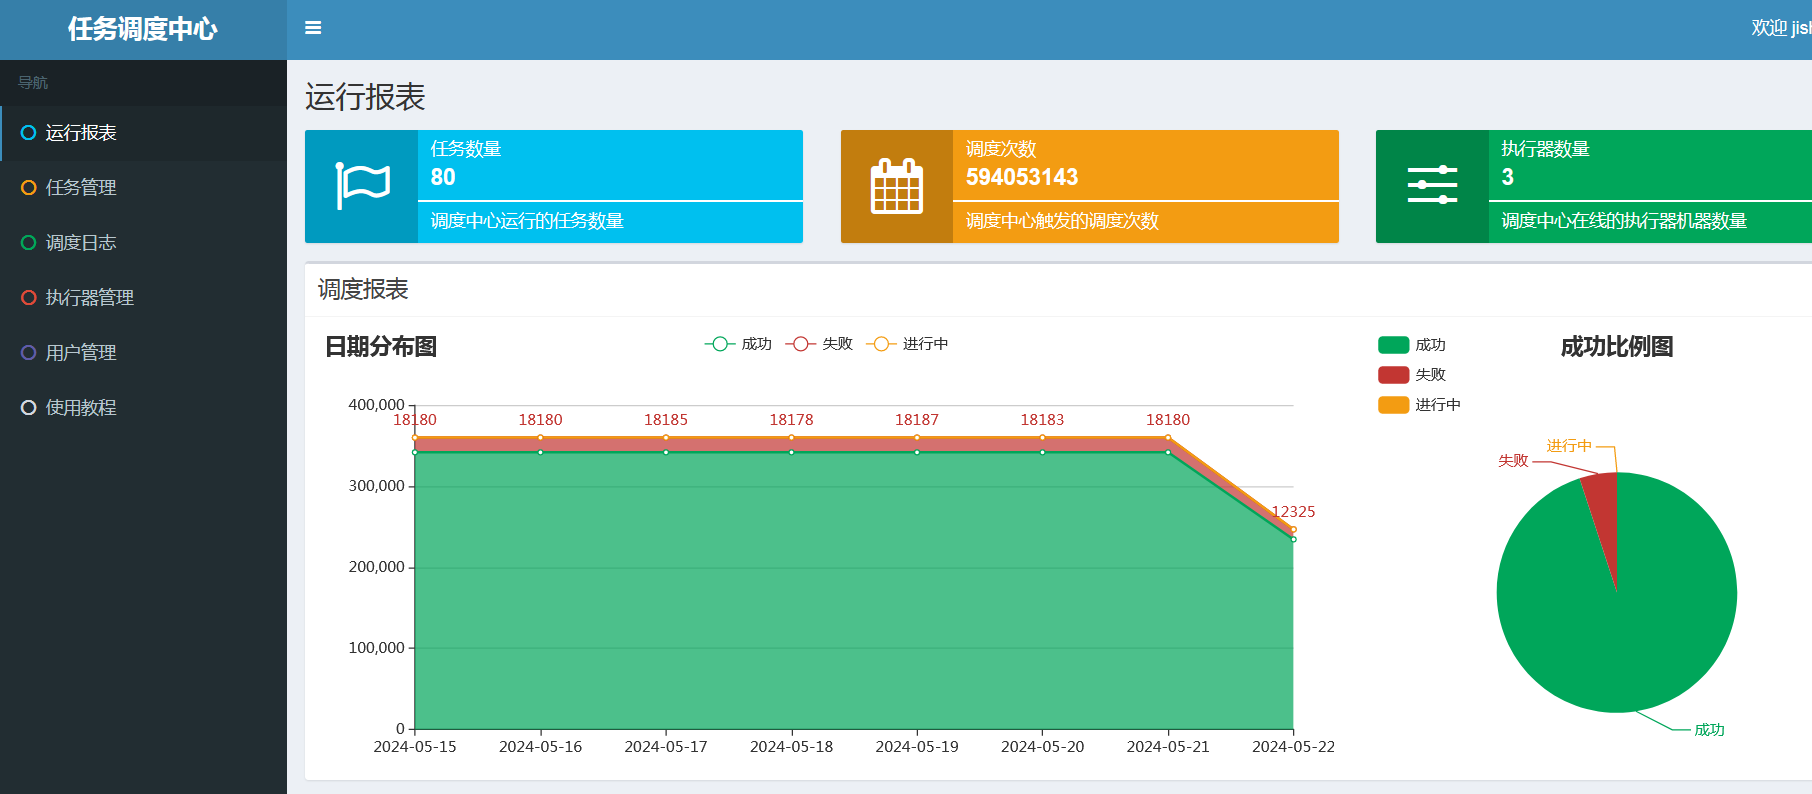
Task: Click the 18178 failure value label
Action: (791, 420)
